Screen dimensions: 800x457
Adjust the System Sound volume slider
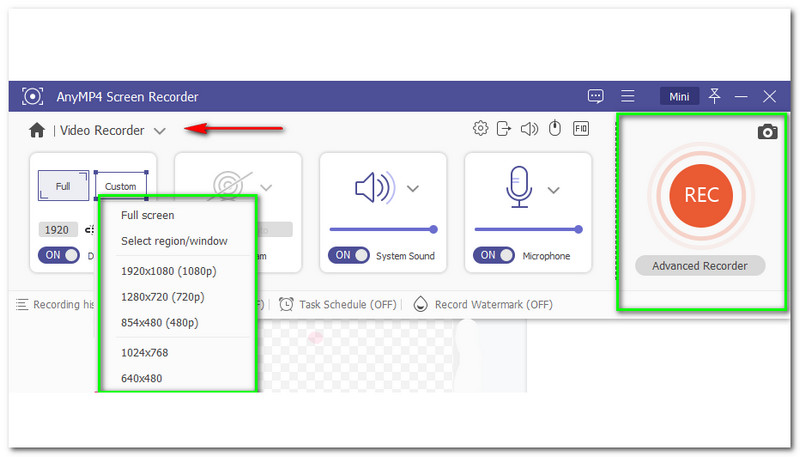[383, 230]
